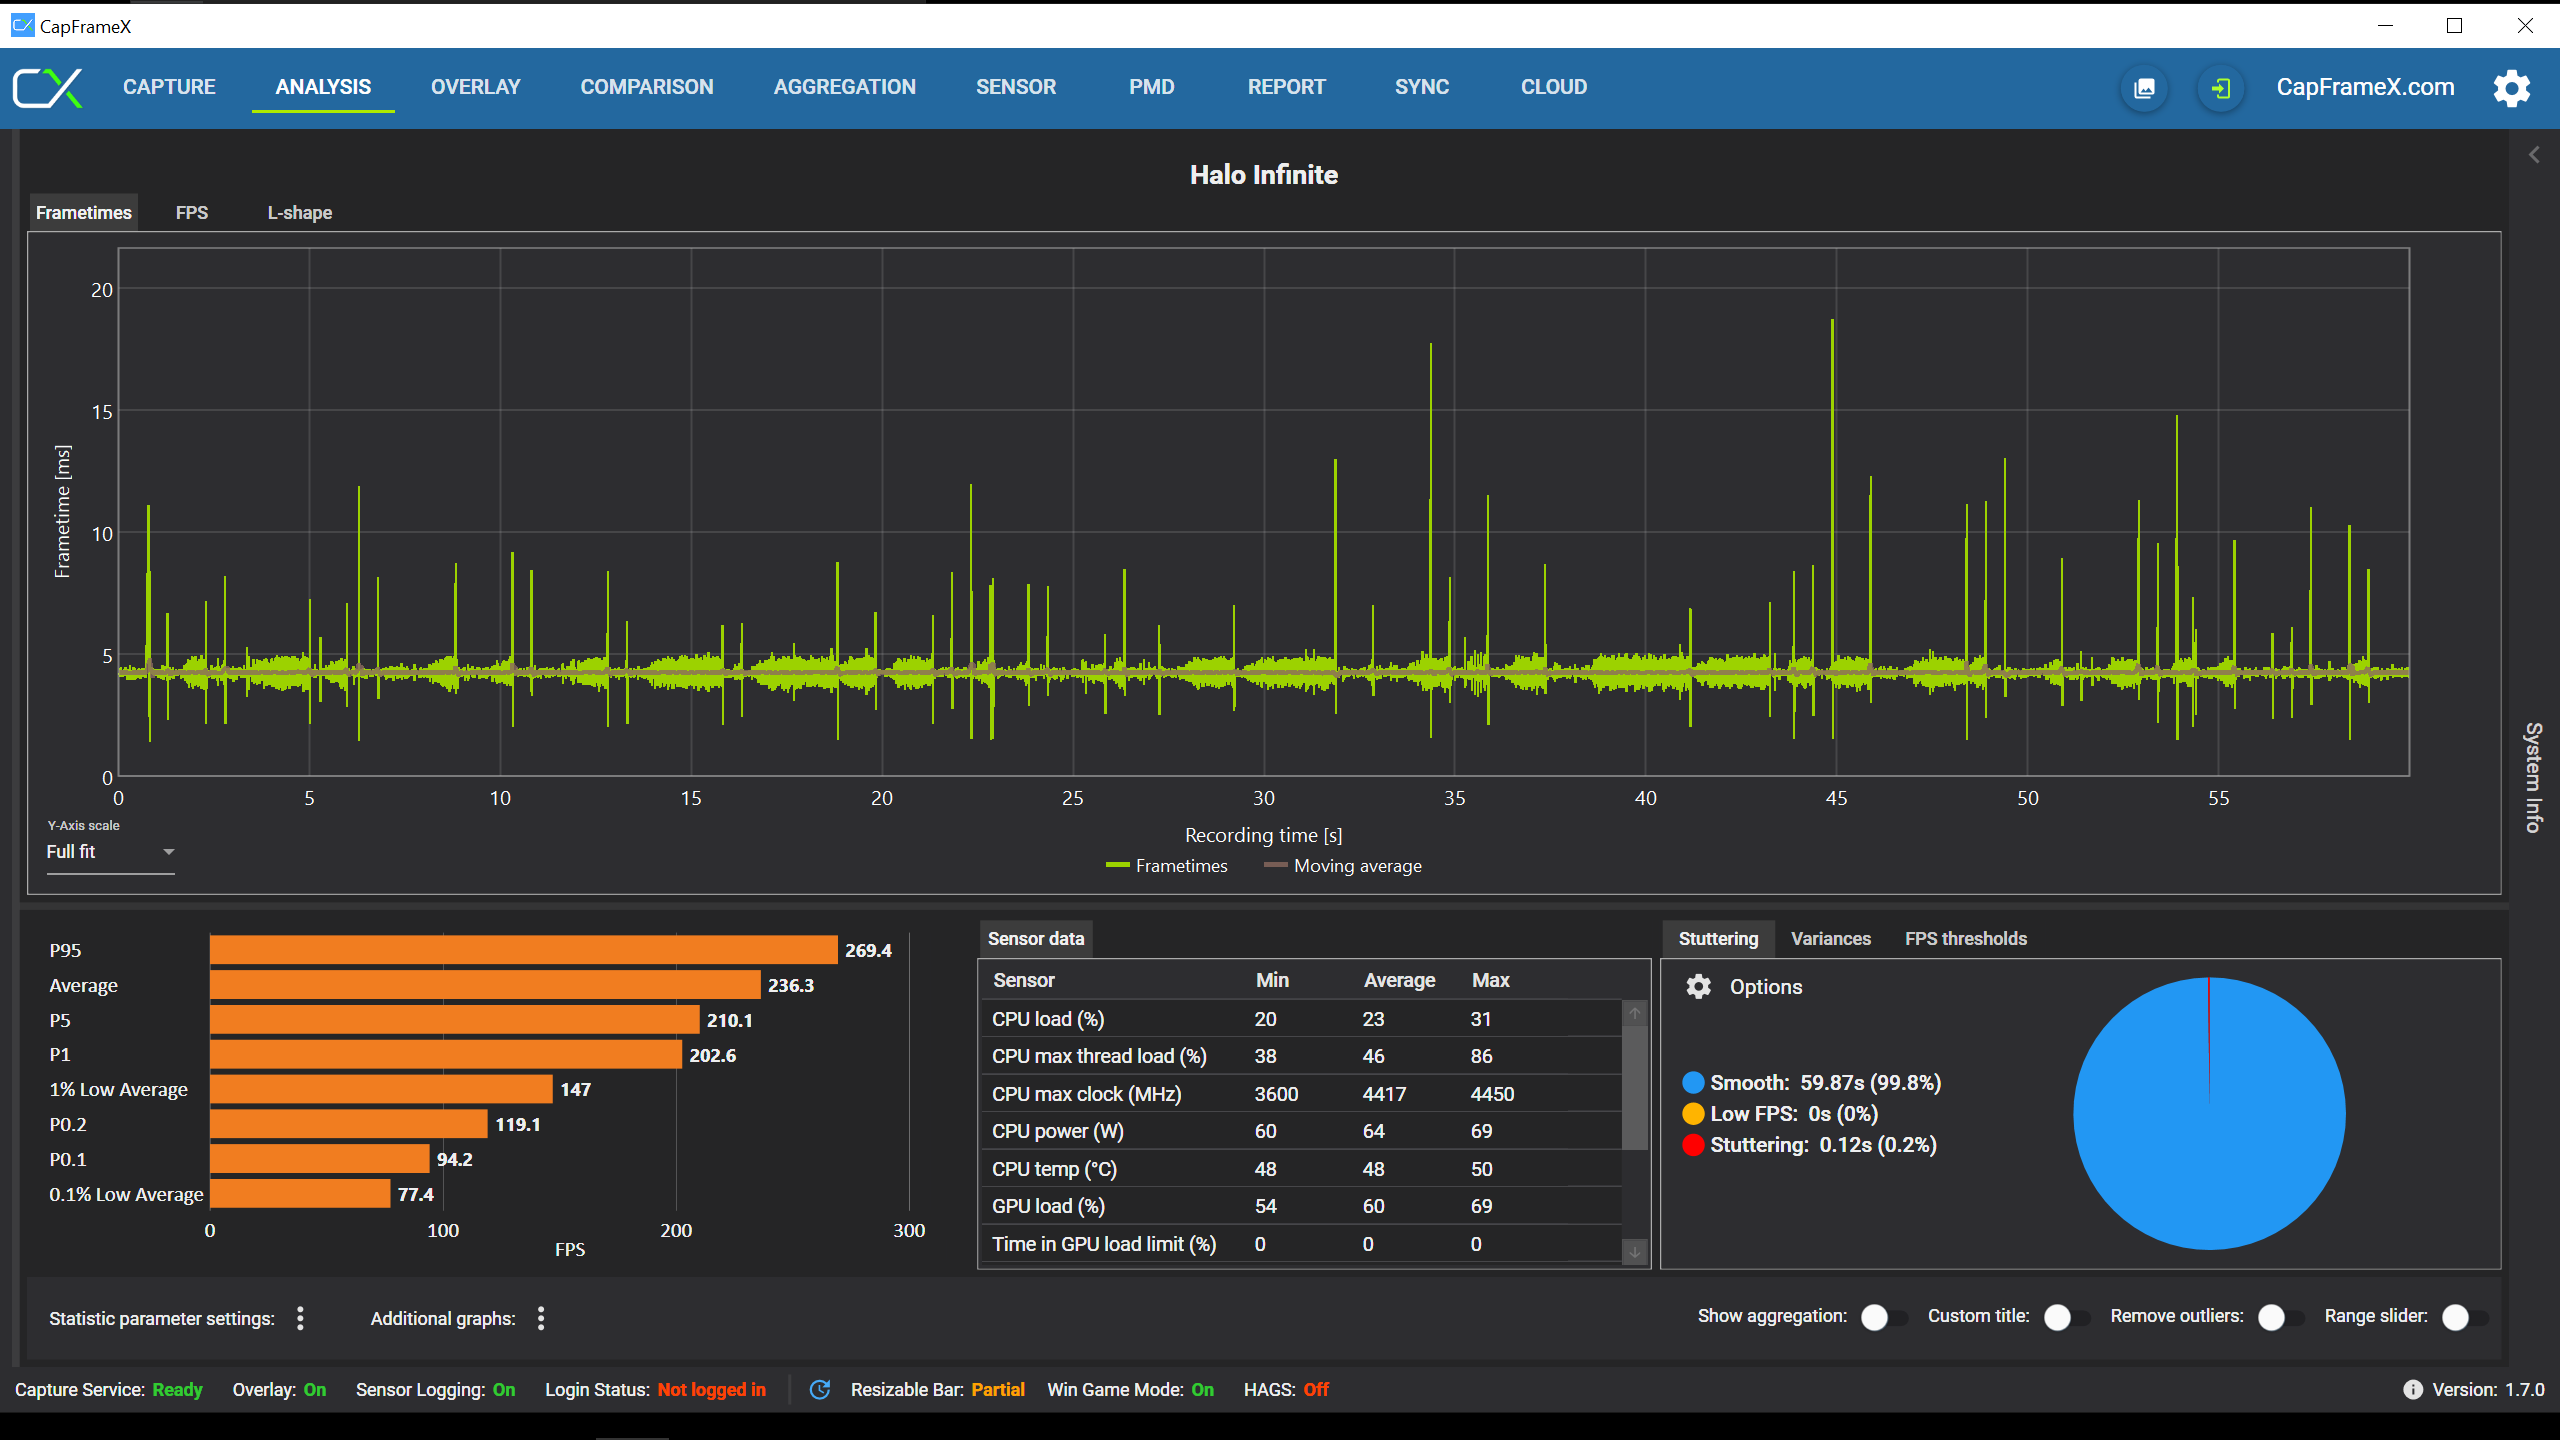Enable Range slider switch

click(x=2464, y=1317)
